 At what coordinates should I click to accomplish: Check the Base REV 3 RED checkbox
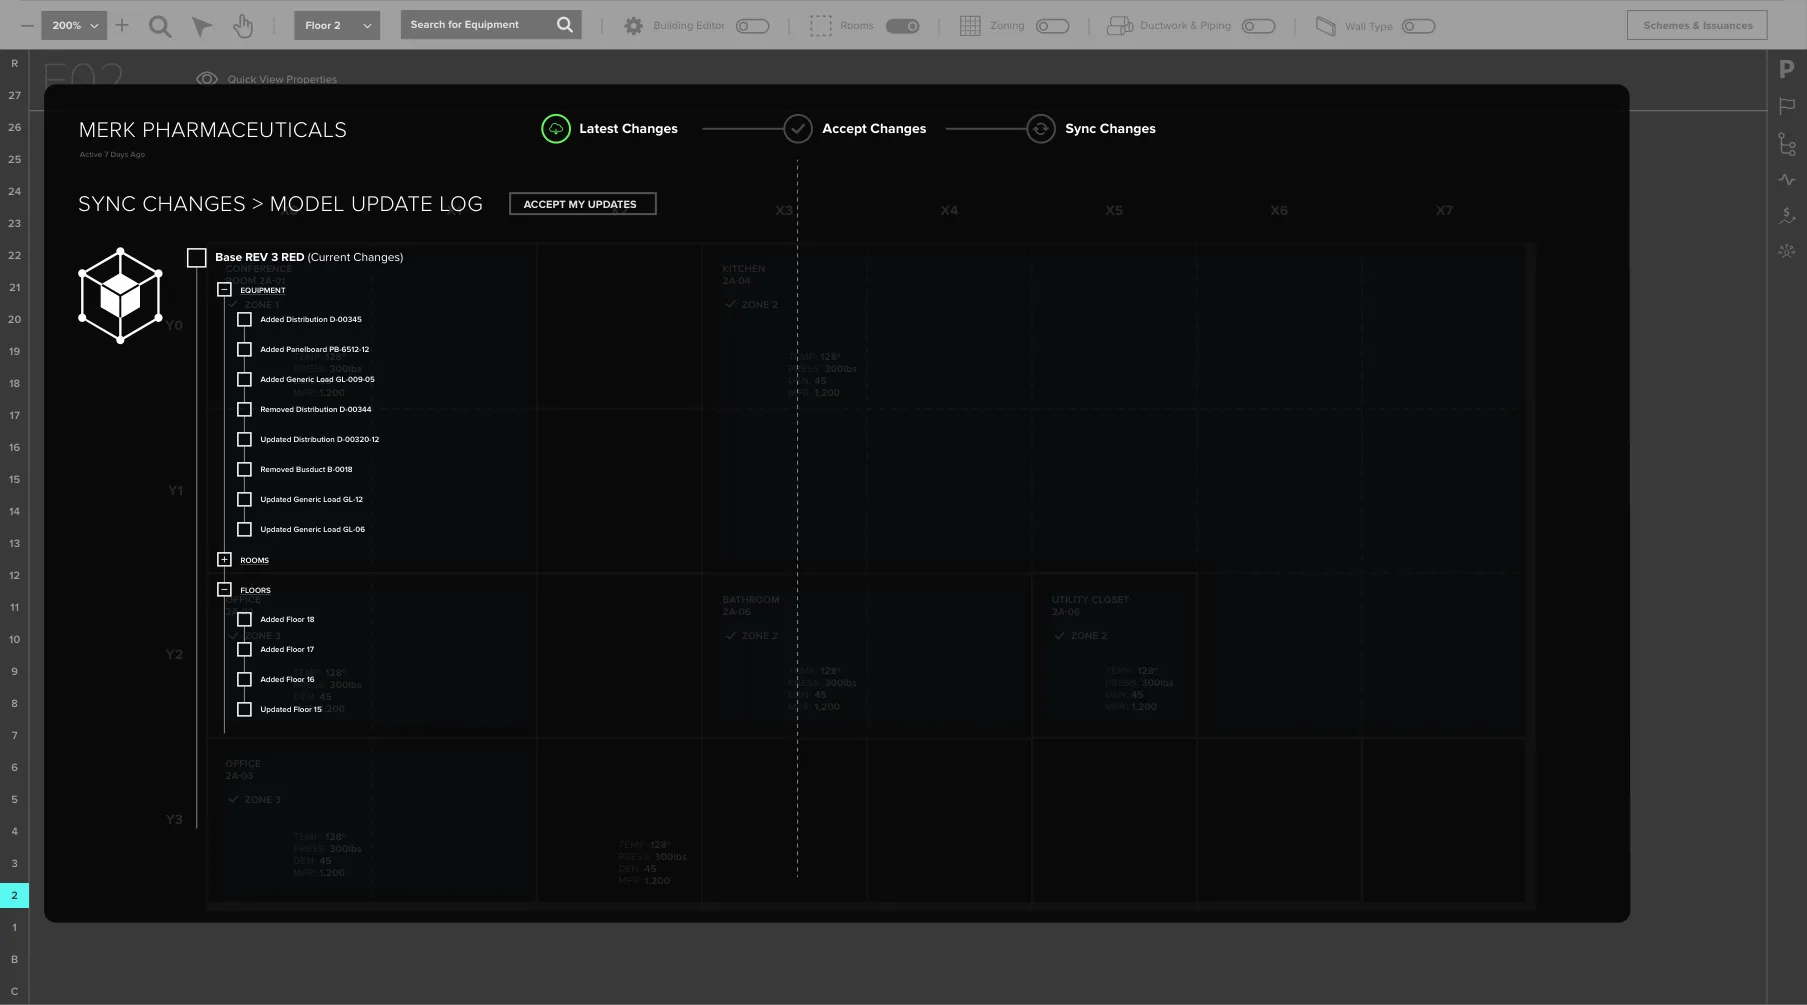[197, 258]
